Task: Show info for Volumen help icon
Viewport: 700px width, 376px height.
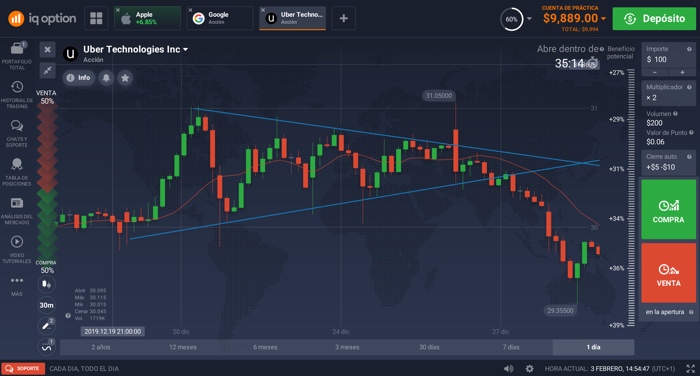Action: 675,114
